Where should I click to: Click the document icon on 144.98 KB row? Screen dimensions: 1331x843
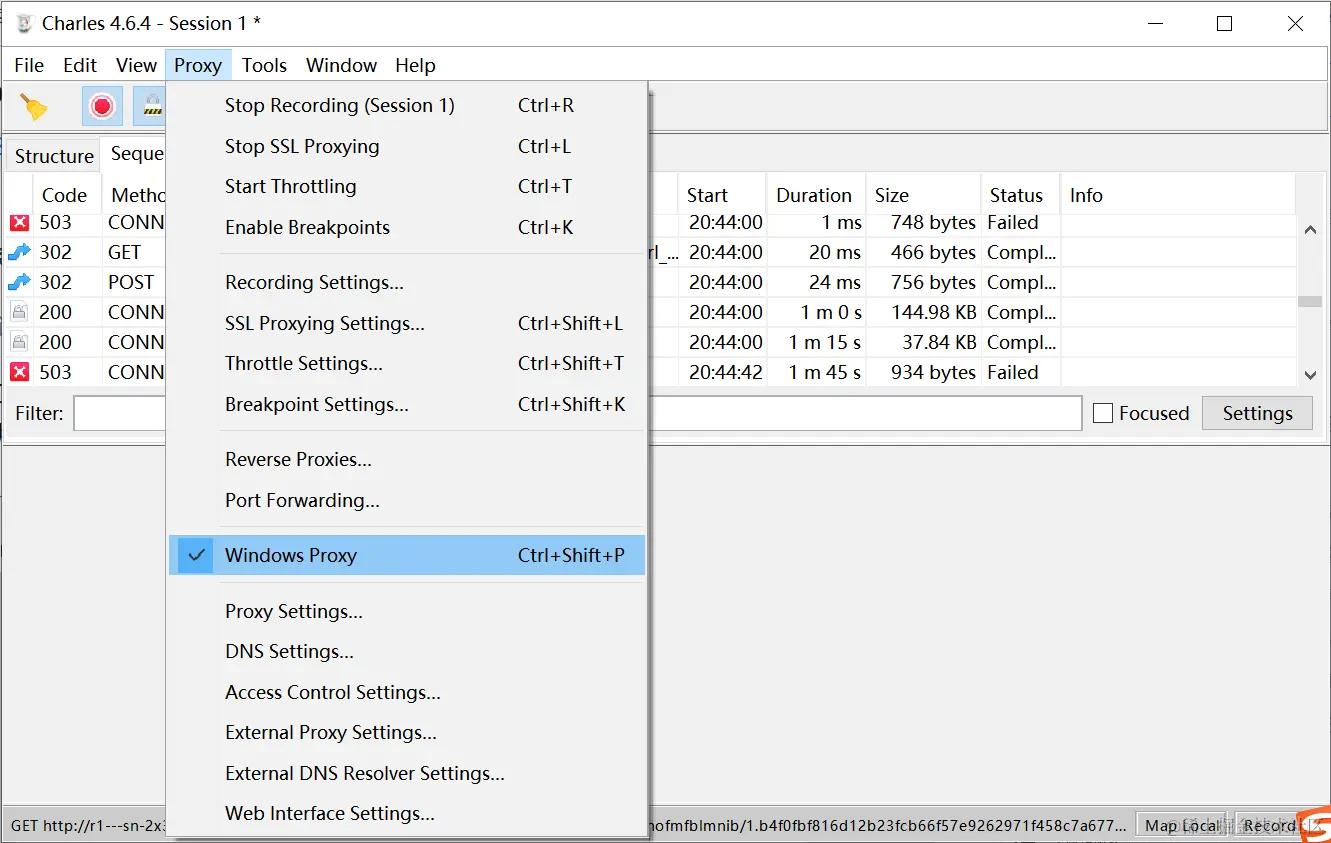[20, 312]
